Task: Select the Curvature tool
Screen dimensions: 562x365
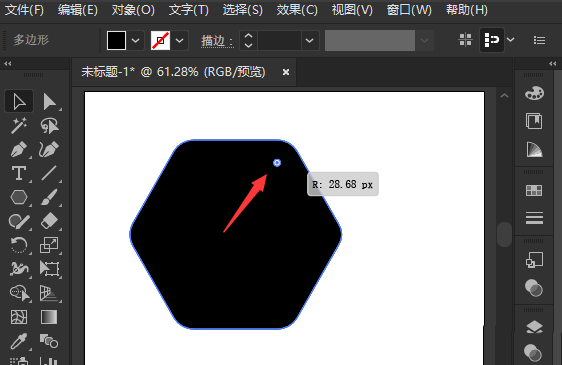Action: coord(49,150)
